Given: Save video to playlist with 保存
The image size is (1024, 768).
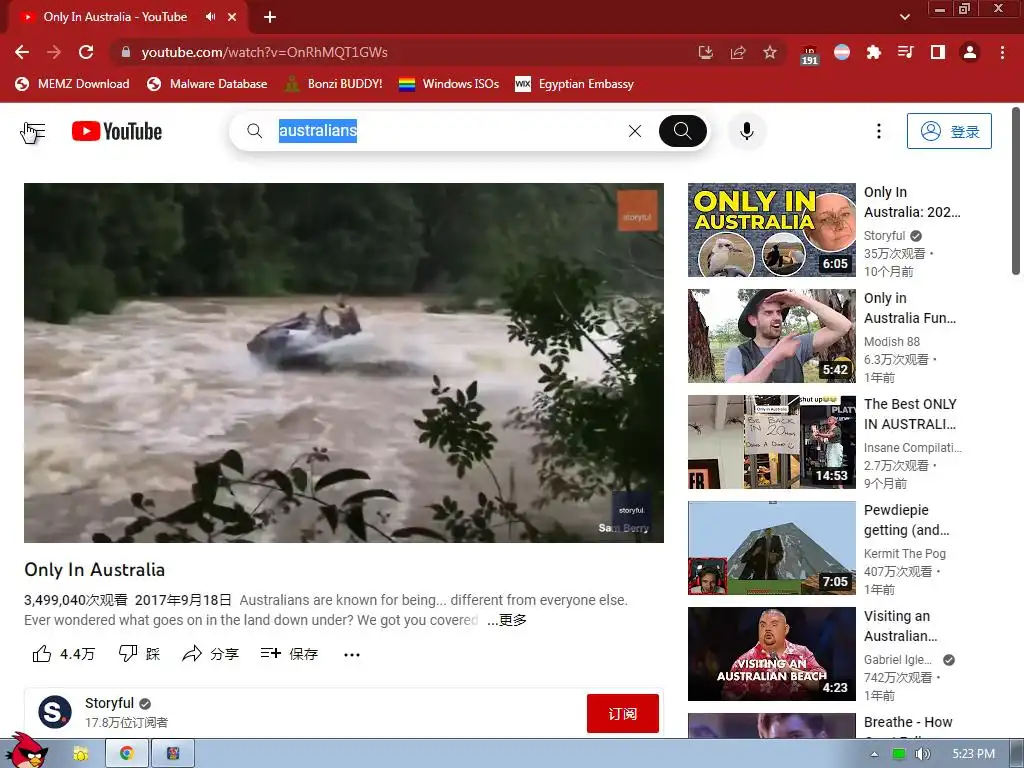Looking at the screenshot, I should coord(289,654).
